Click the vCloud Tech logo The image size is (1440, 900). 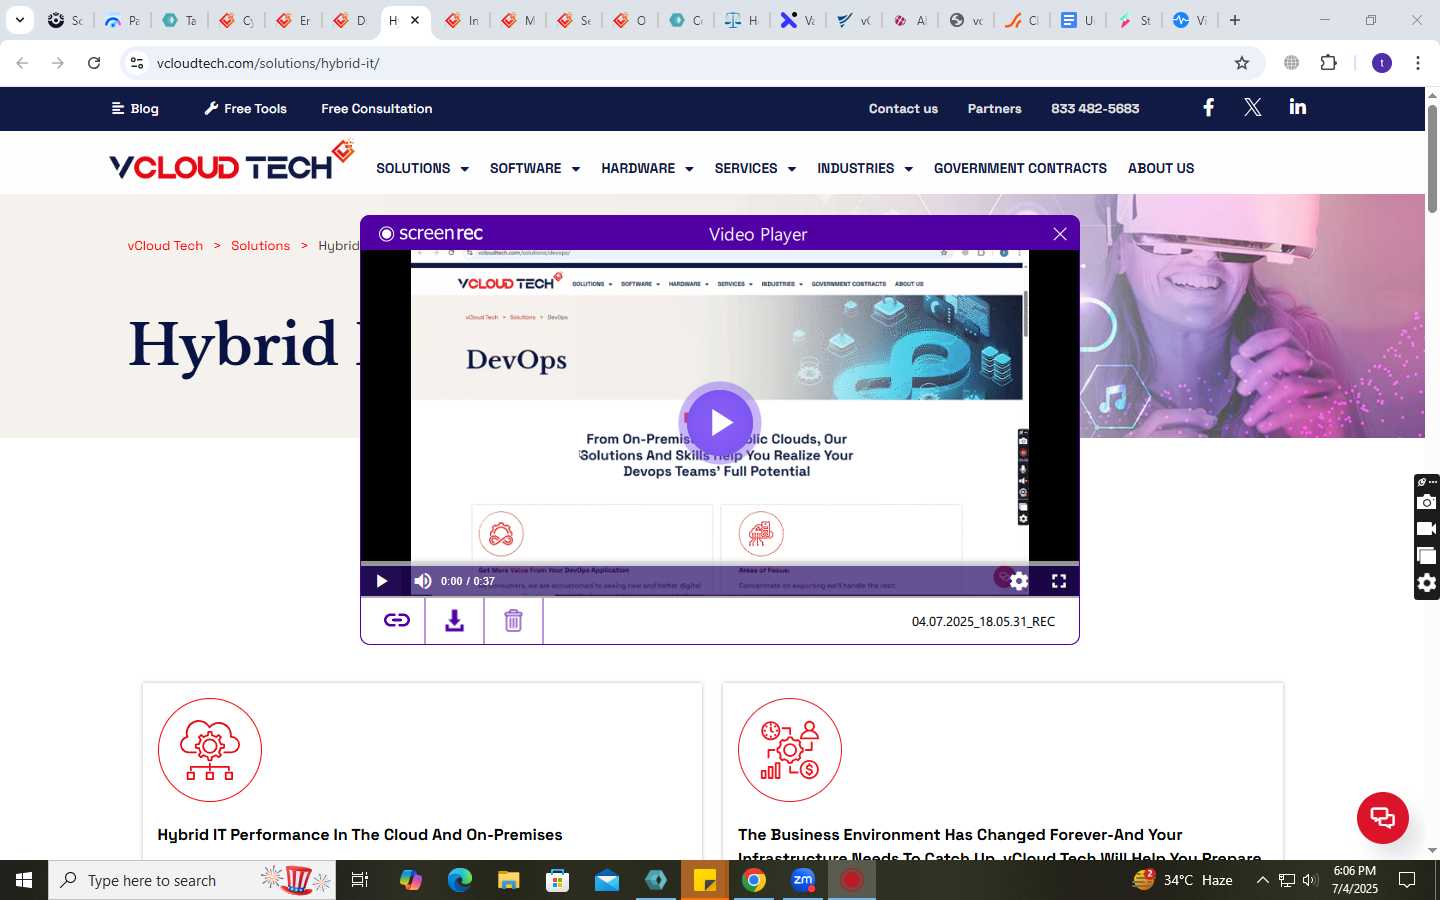pyautogui.click(x=232, y=161)
